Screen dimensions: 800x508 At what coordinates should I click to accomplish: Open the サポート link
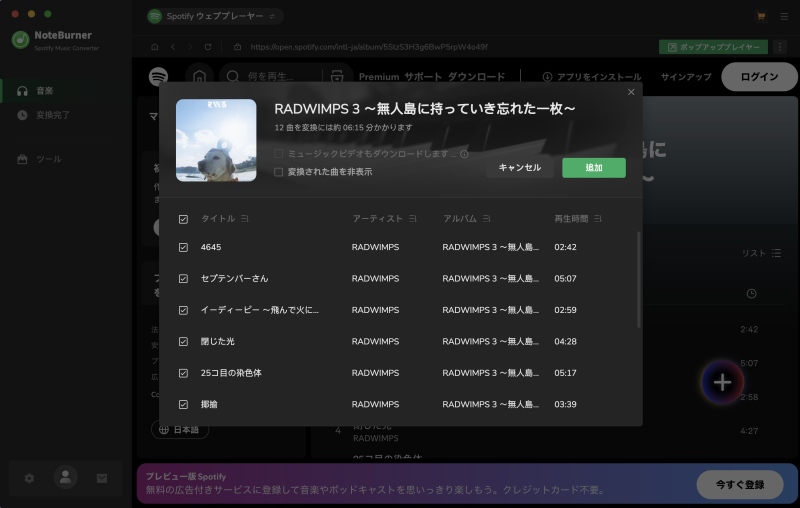tap(423, 77)
